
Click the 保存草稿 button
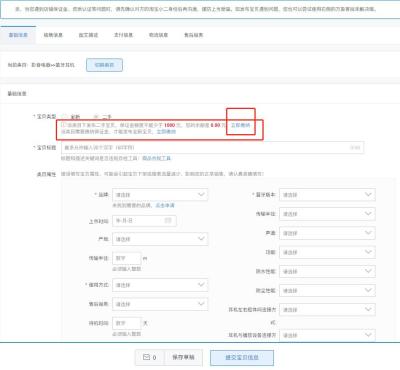tap(183, 357)
